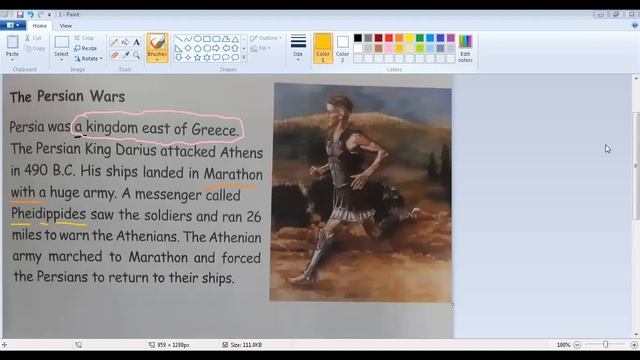Select the Color picker eyedropper tool
This screenshot has height=360, width=640.
pyautogui.click(x=125, y=55)
